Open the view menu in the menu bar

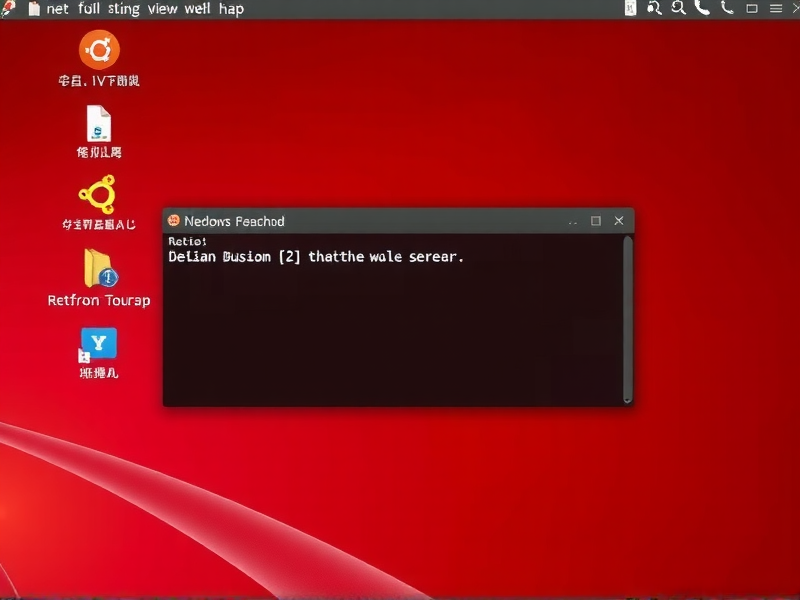pyautogui.click(x=162, y=8)
